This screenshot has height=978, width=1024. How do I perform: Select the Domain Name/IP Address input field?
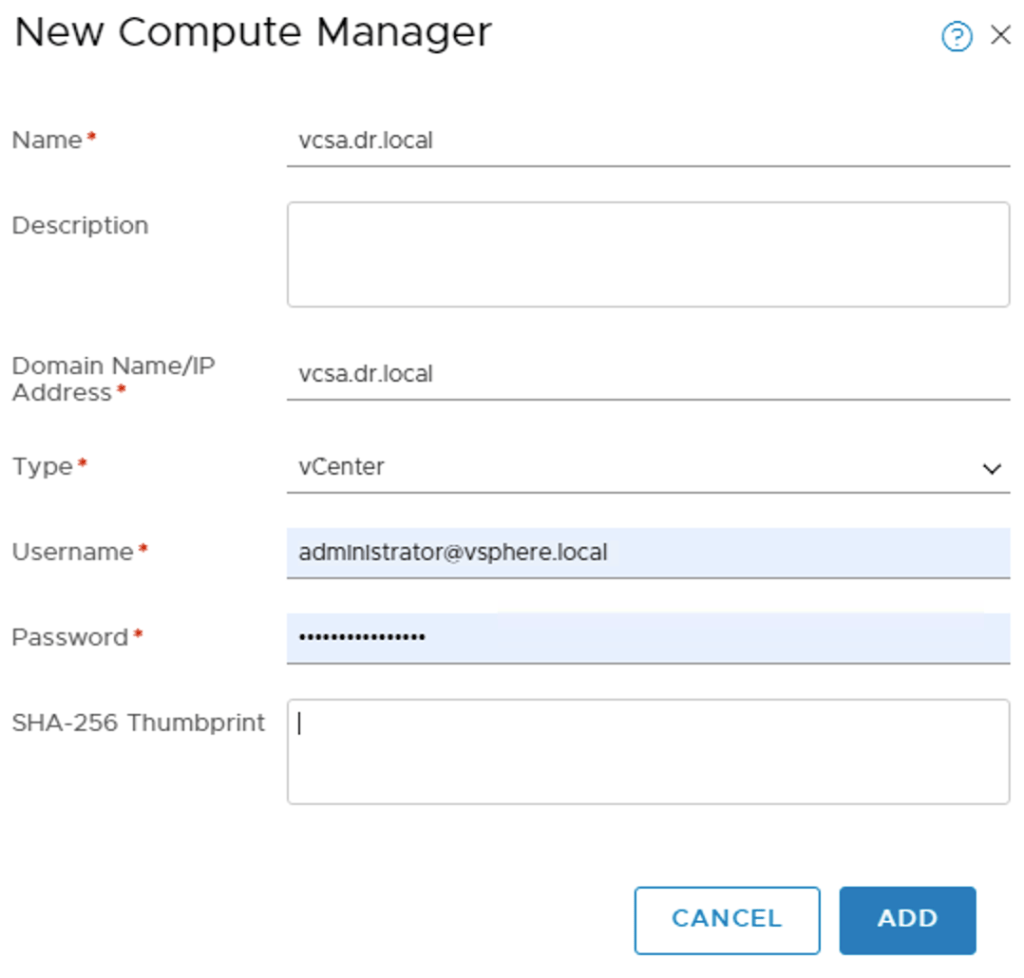click(x=647, y=375)
